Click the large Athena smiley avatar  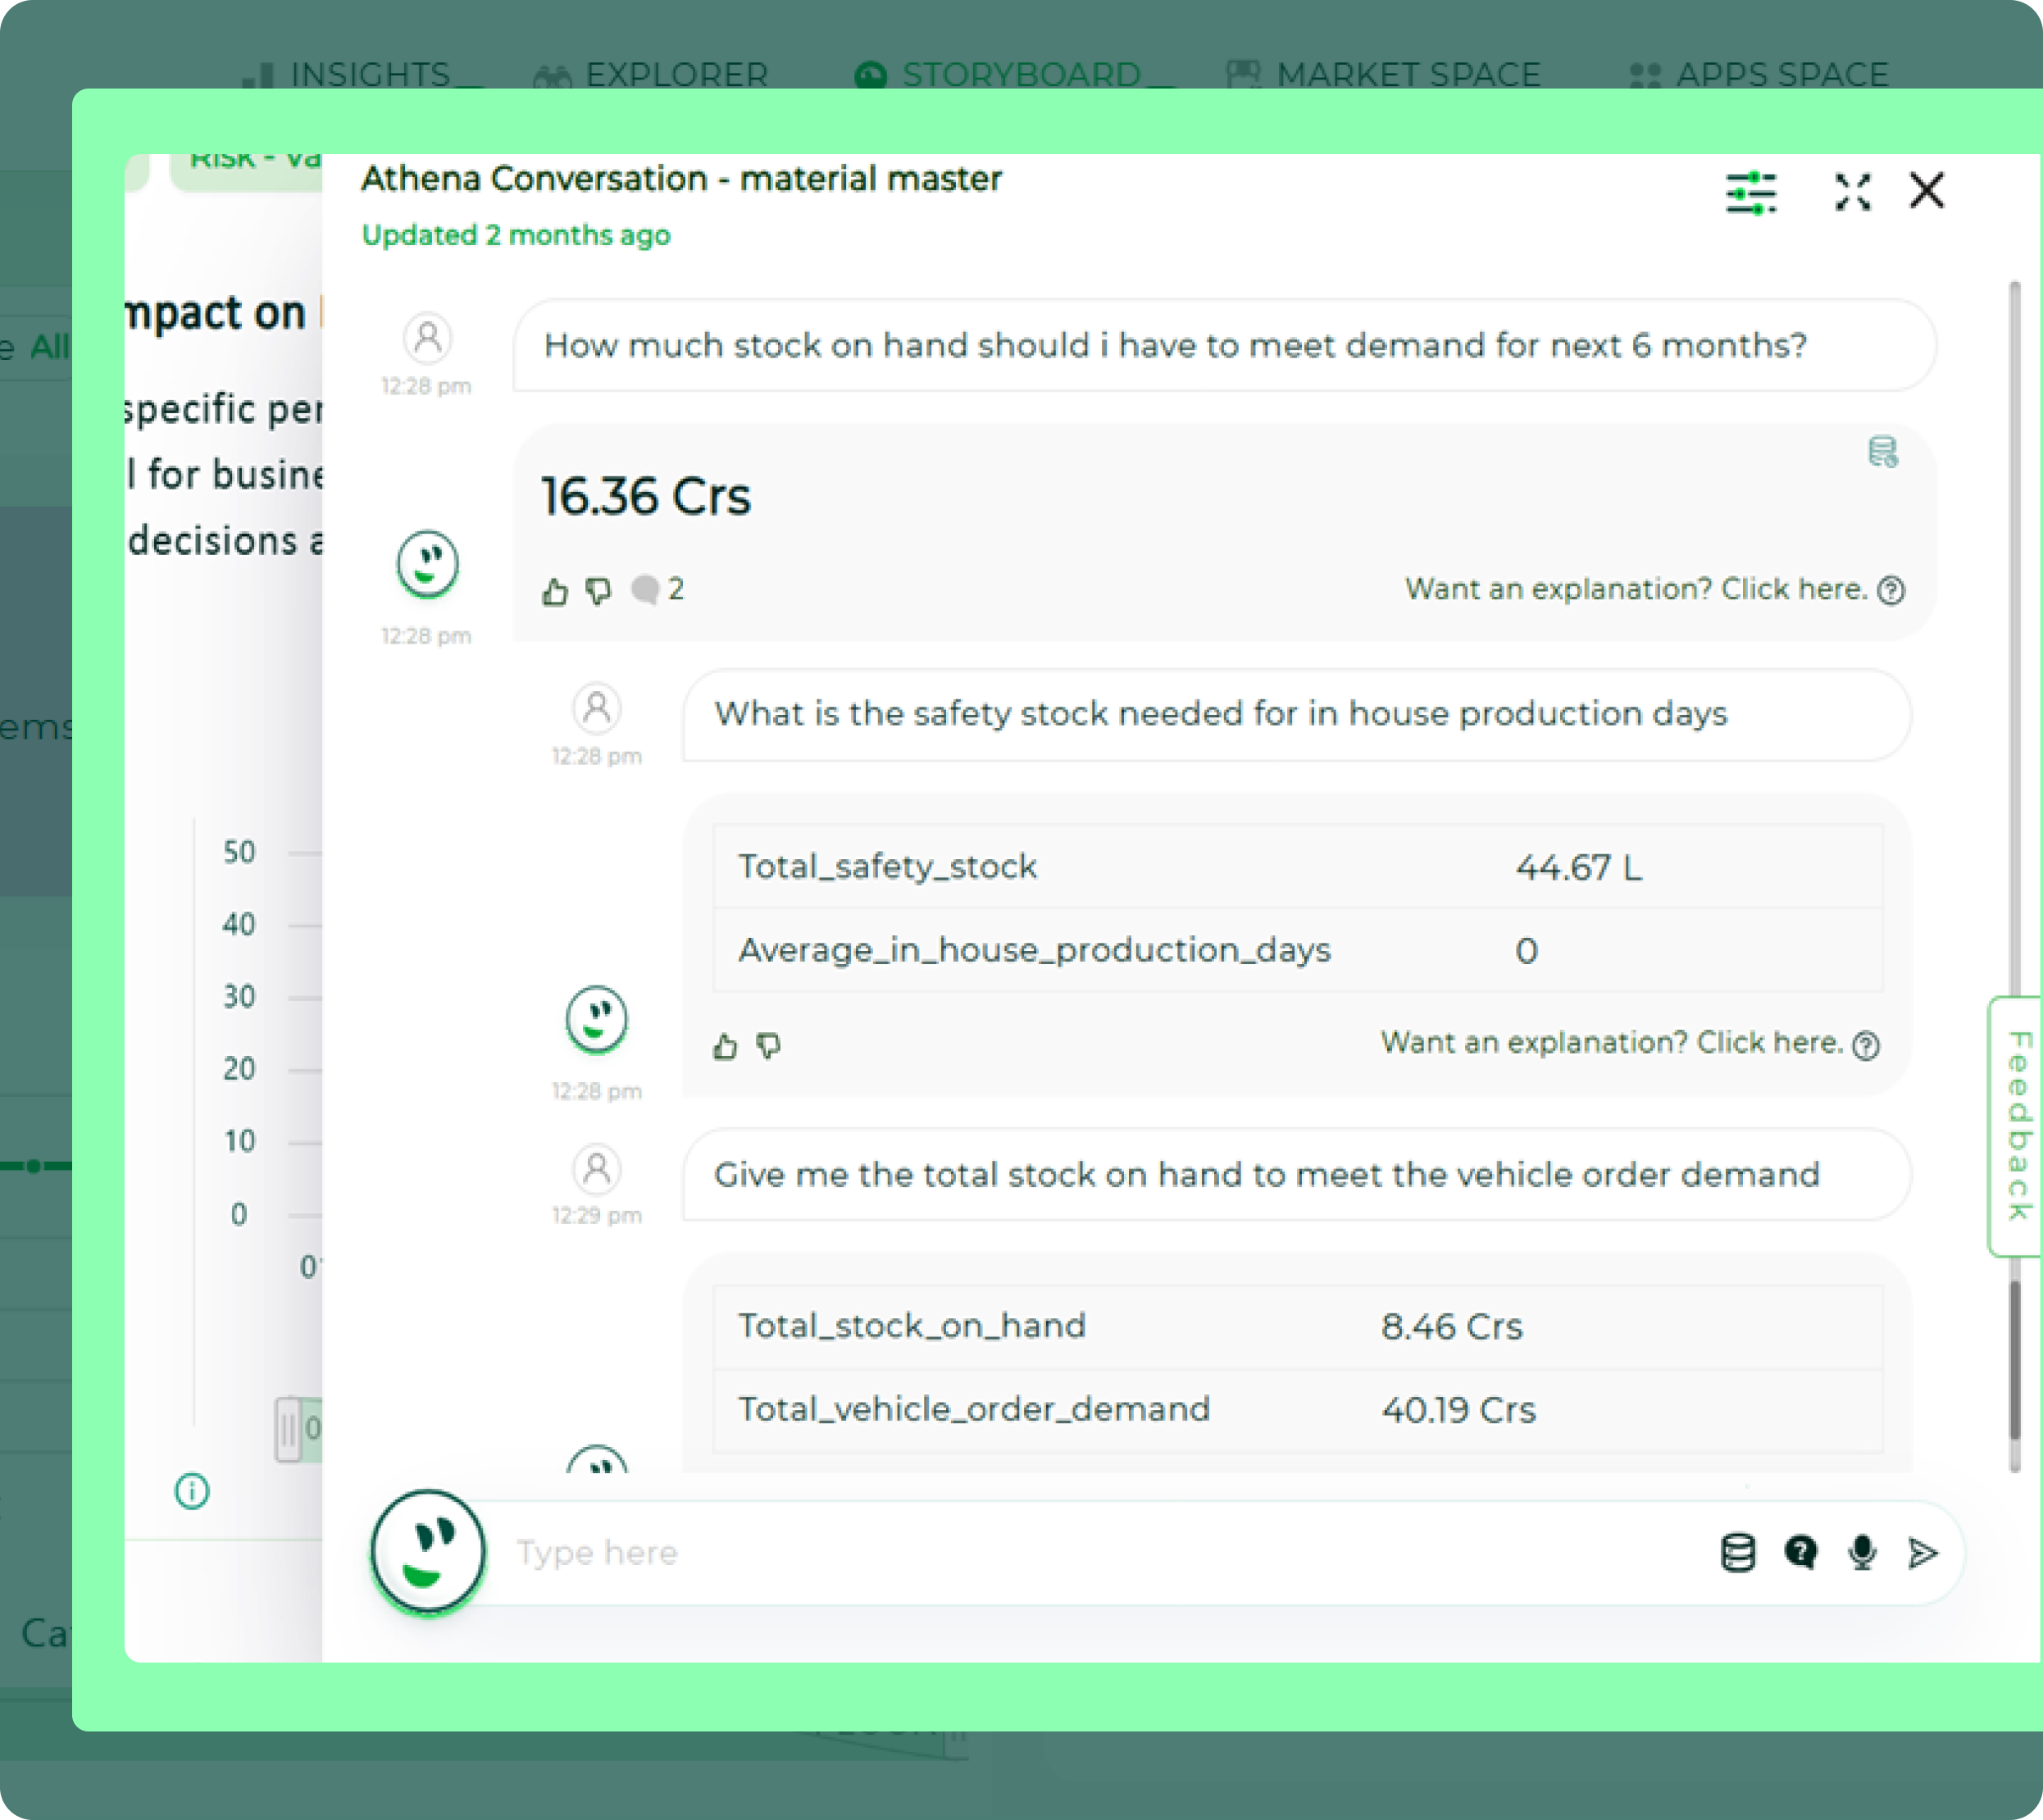[x=428, y=1551]
